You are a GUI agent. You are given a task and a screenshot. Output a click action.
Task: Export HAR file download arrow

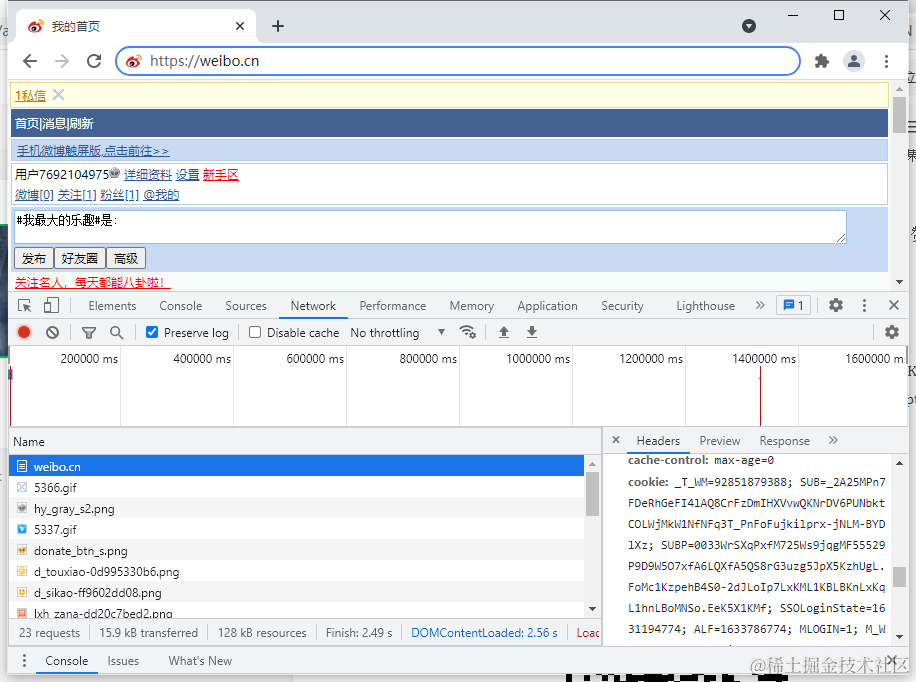click(532, 333)
